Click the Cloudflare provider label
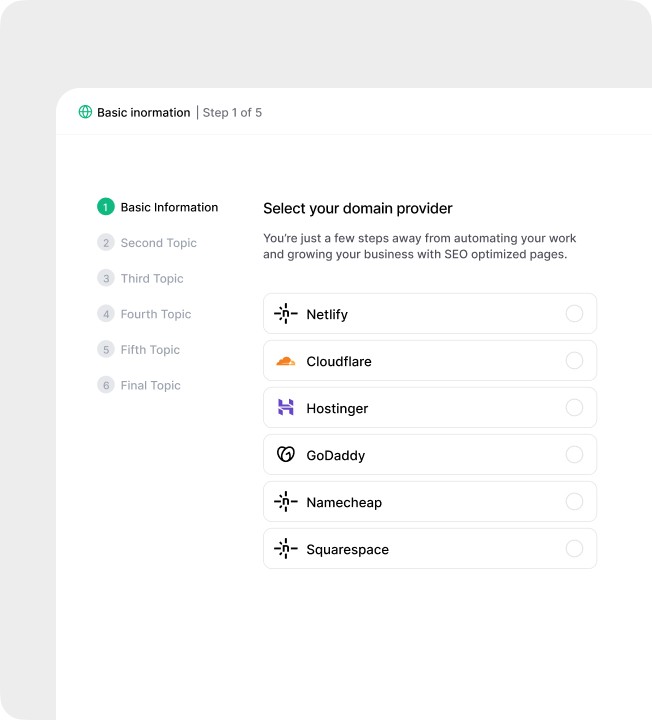 339,361
